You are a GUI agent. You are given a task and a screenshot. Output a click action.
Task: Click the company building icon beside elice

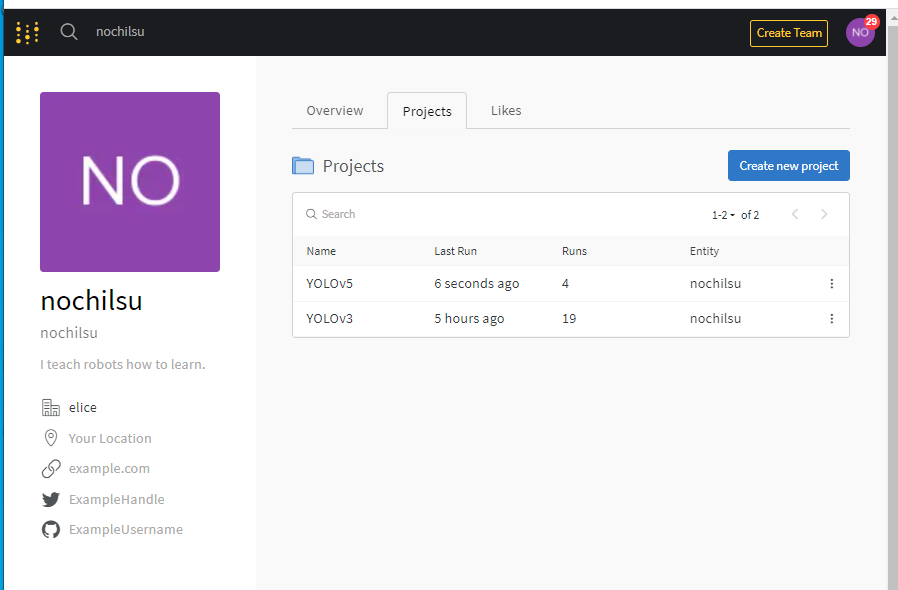click(x=51, y=407)
